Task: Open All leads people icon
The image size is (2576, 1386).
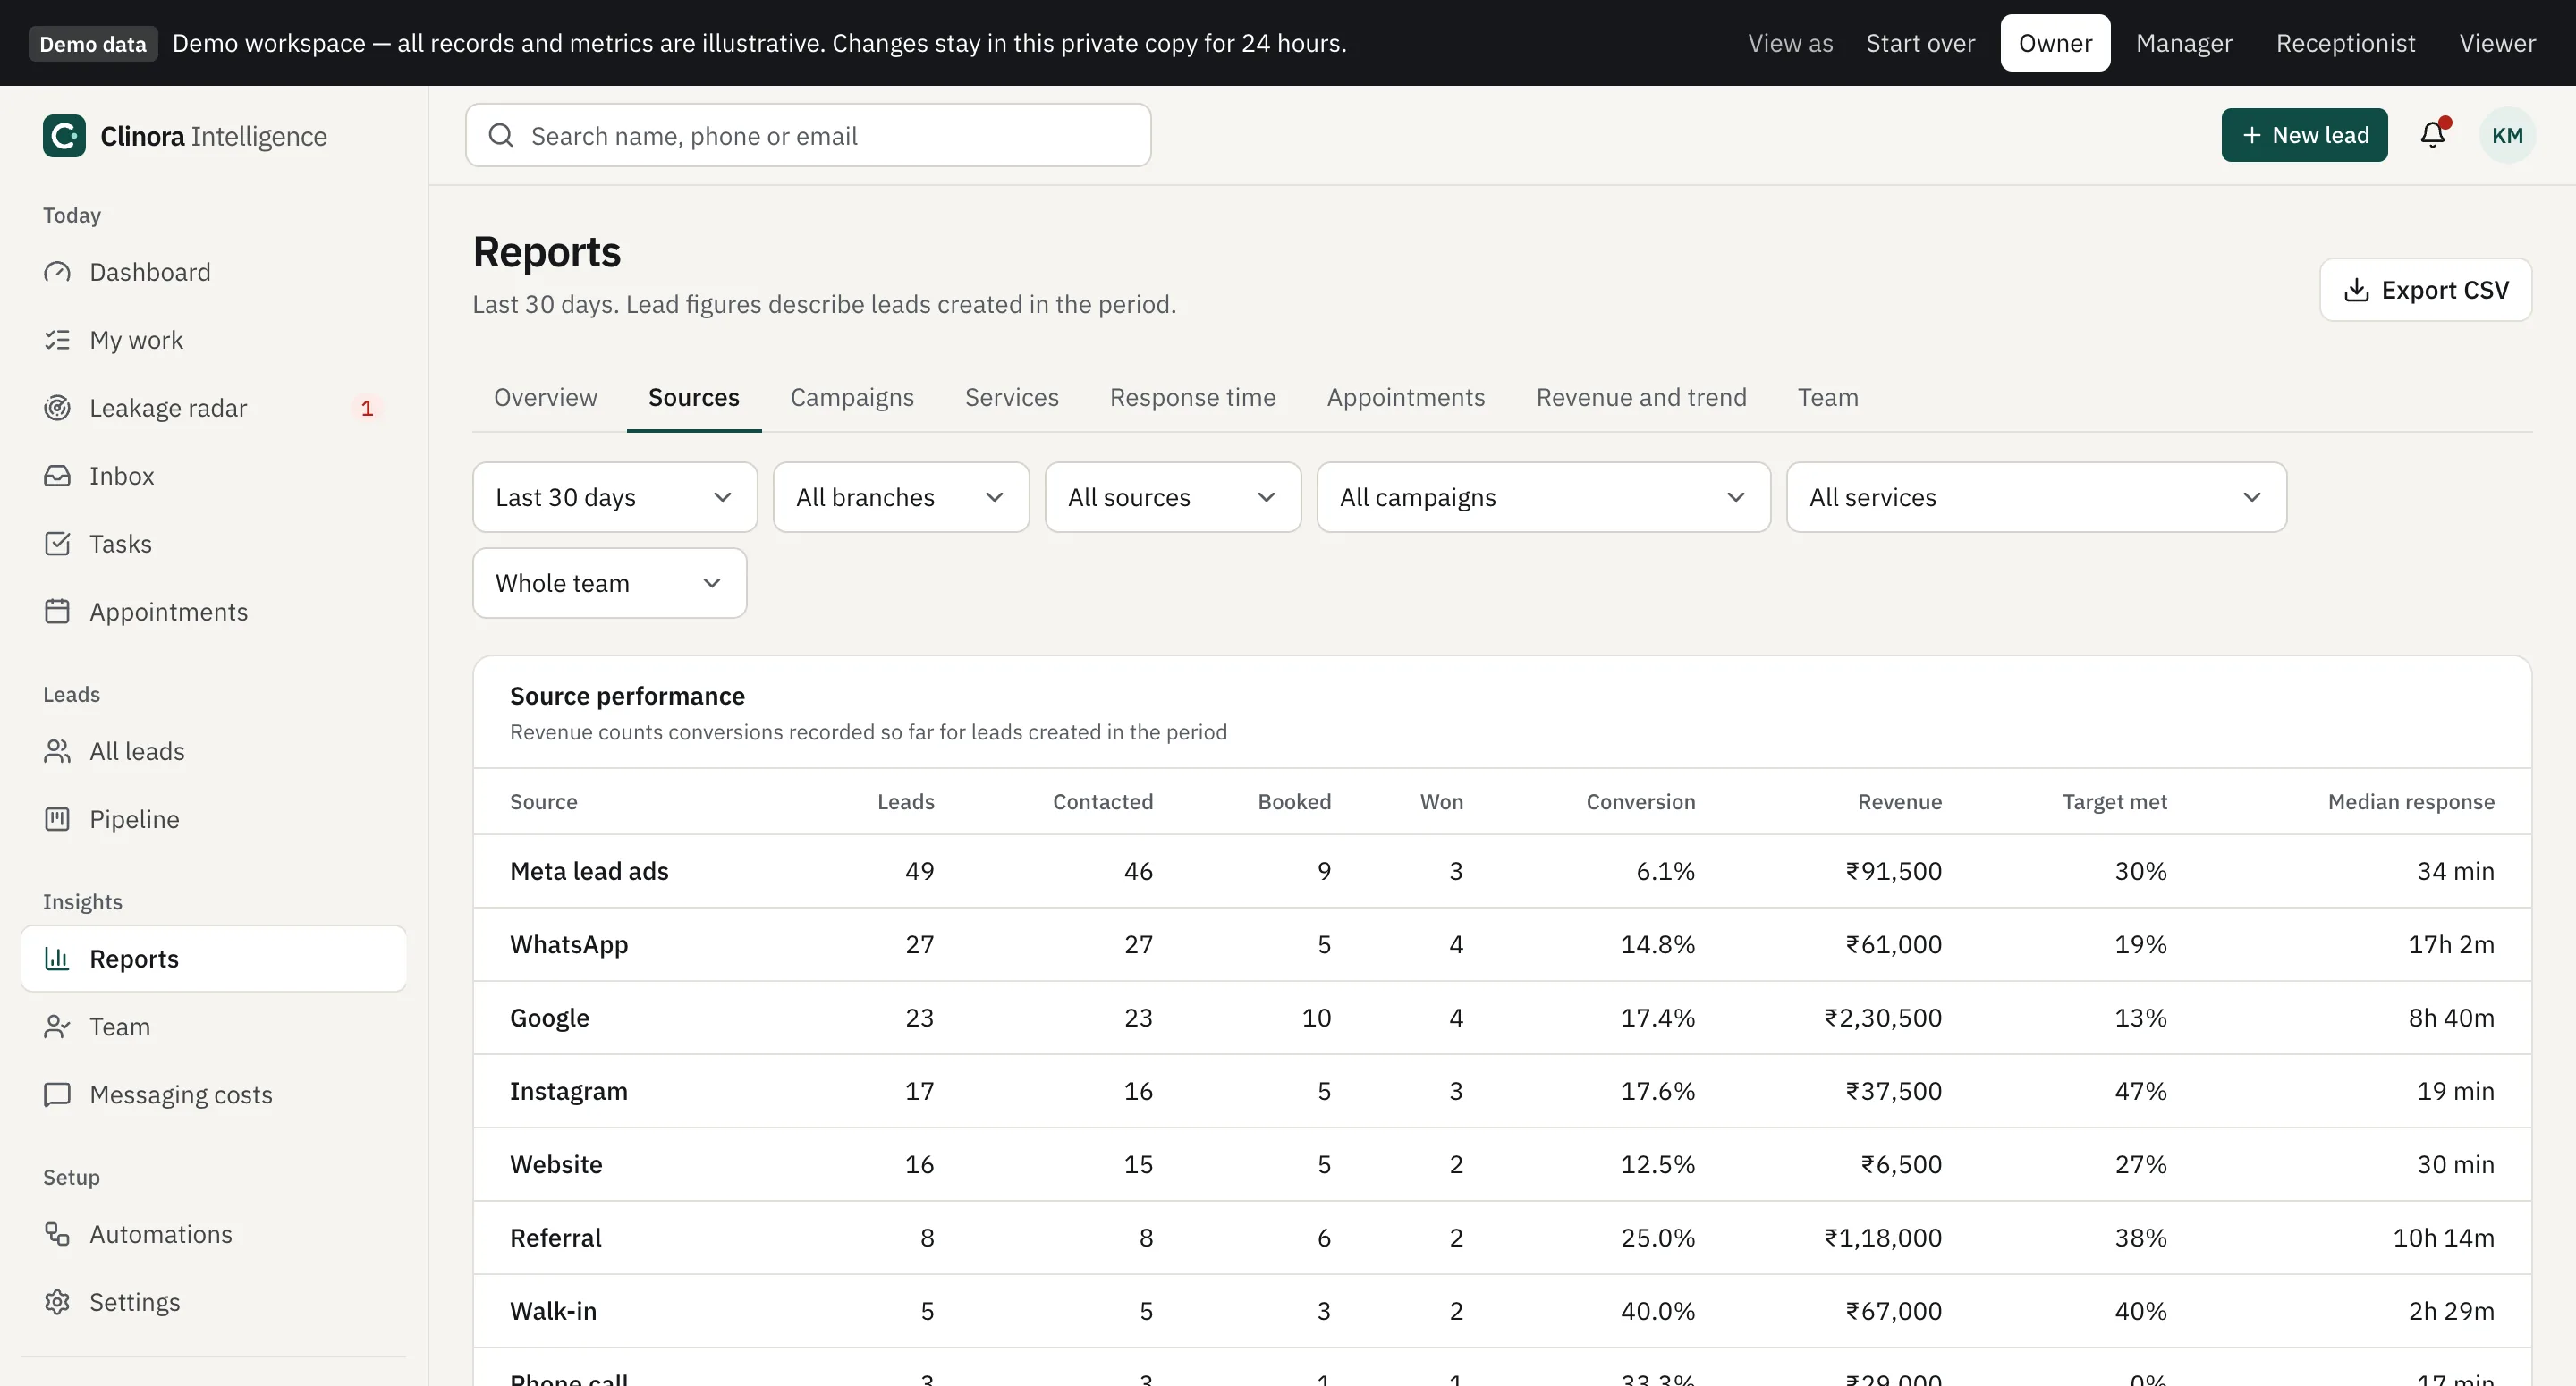Action: pos(57,751)
